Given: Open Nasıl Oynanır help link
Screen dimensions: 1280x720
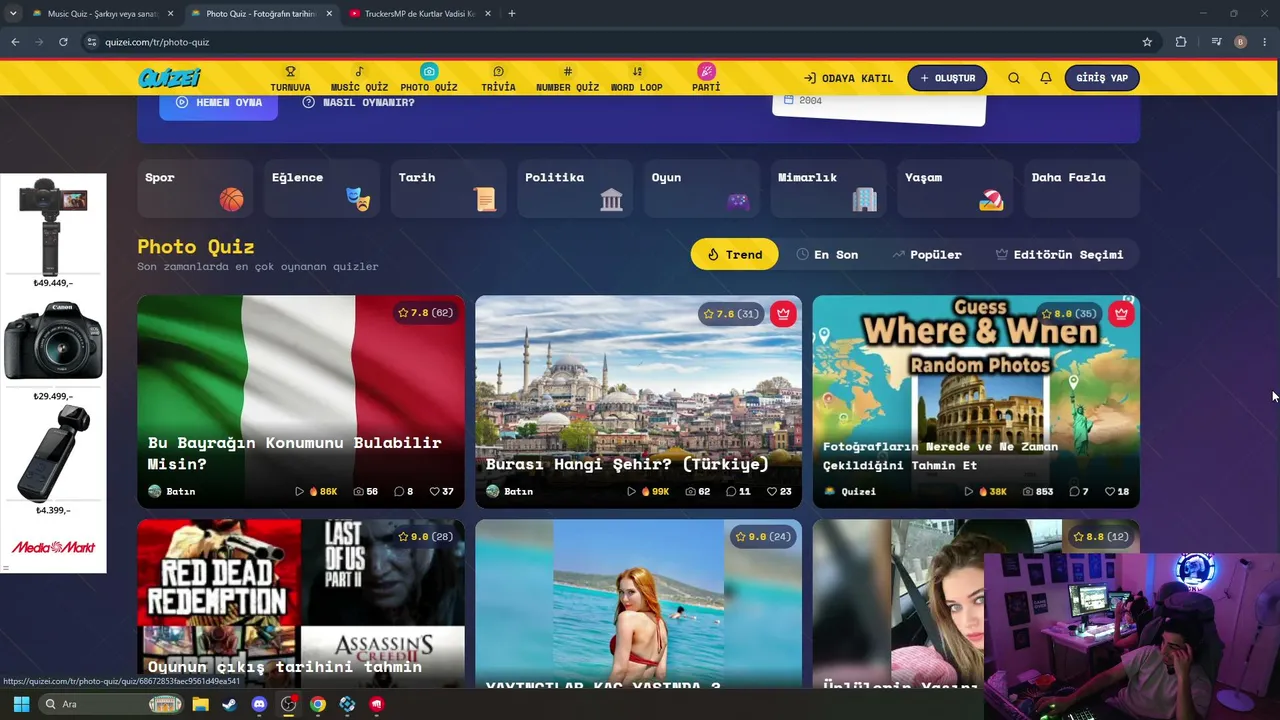Looking at the screenshot, I should 358,102.
